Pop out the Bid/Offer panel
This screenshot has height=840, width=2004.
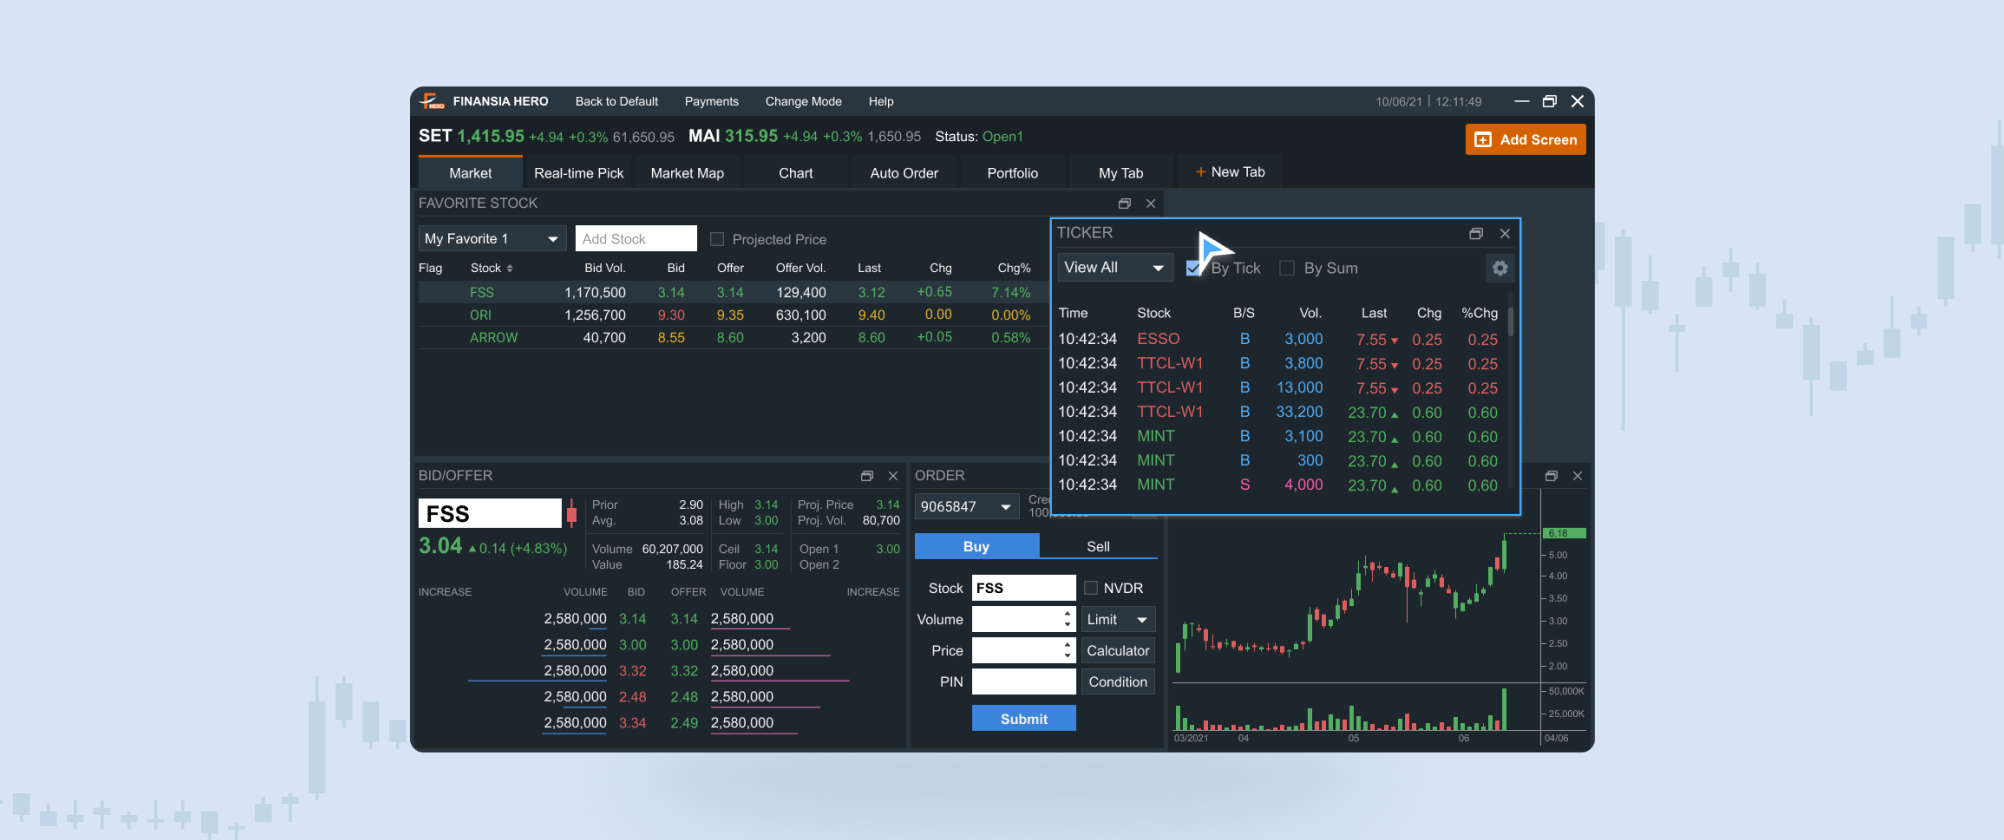tap(867, 476)
